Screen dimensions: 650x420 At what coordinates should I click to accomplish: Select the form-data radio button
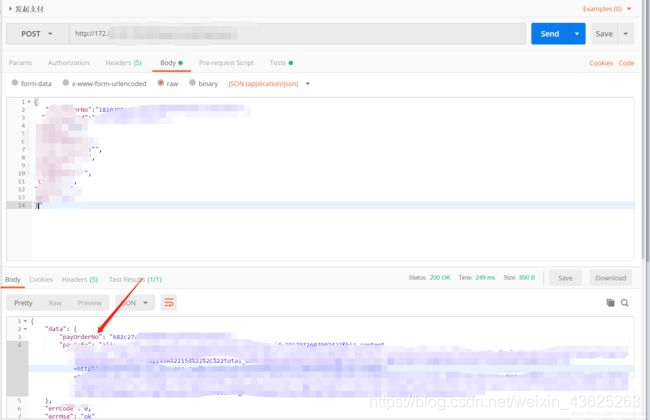pos(15,83)
